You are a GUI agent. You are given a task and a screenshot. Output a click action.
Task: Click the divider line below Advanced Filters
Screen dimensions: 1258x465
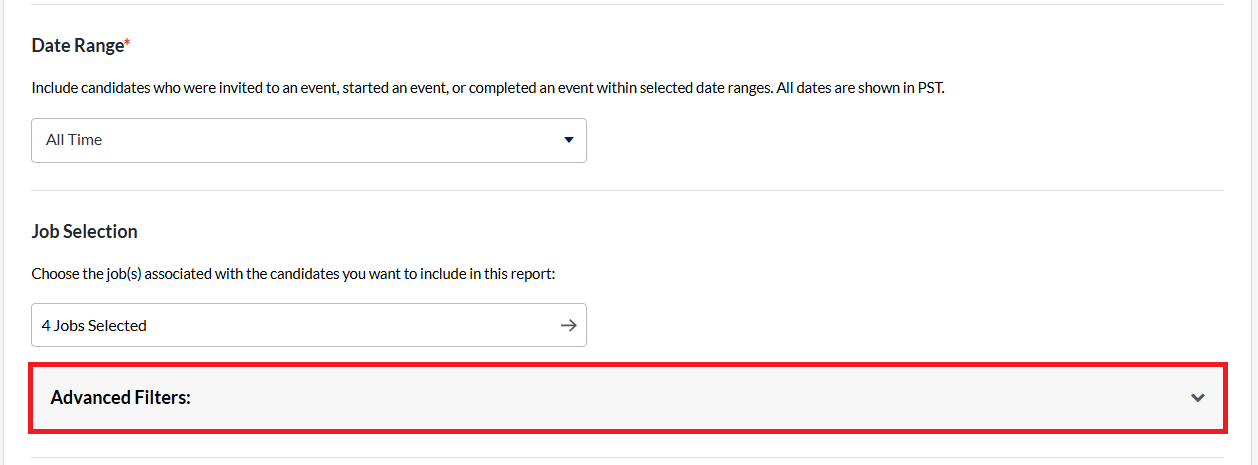(628, 458)
